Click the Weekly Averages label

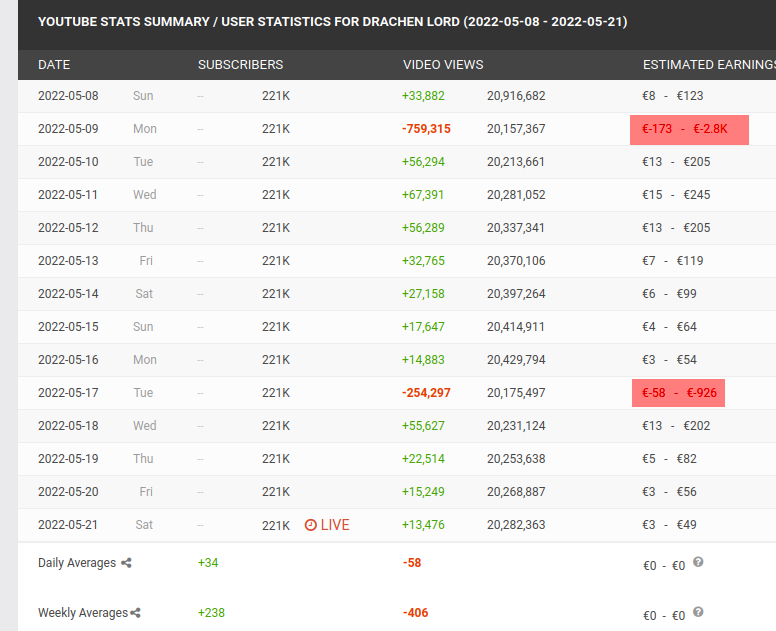tap(83, 613)
